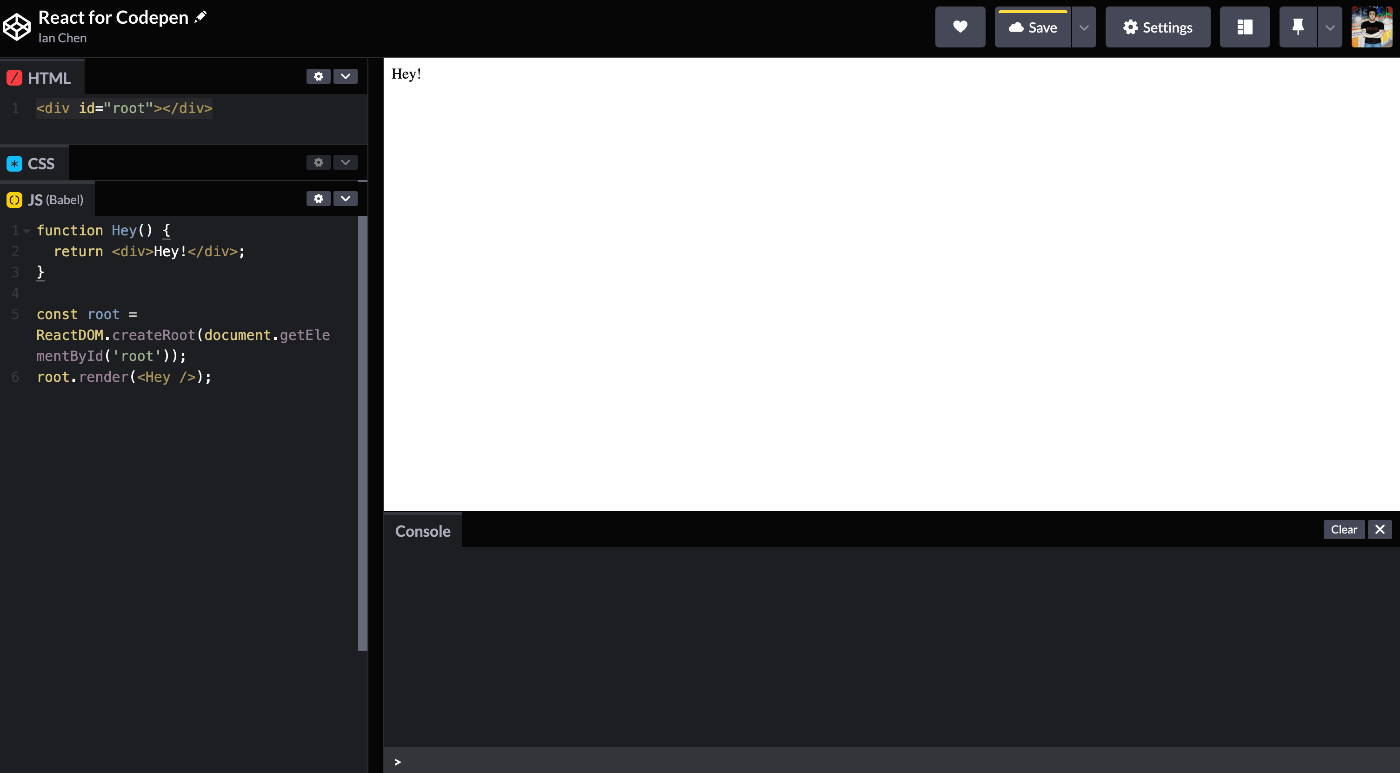The image size is (1400, 773).
Task: Clear the console output
Action: pos(1344,529)
